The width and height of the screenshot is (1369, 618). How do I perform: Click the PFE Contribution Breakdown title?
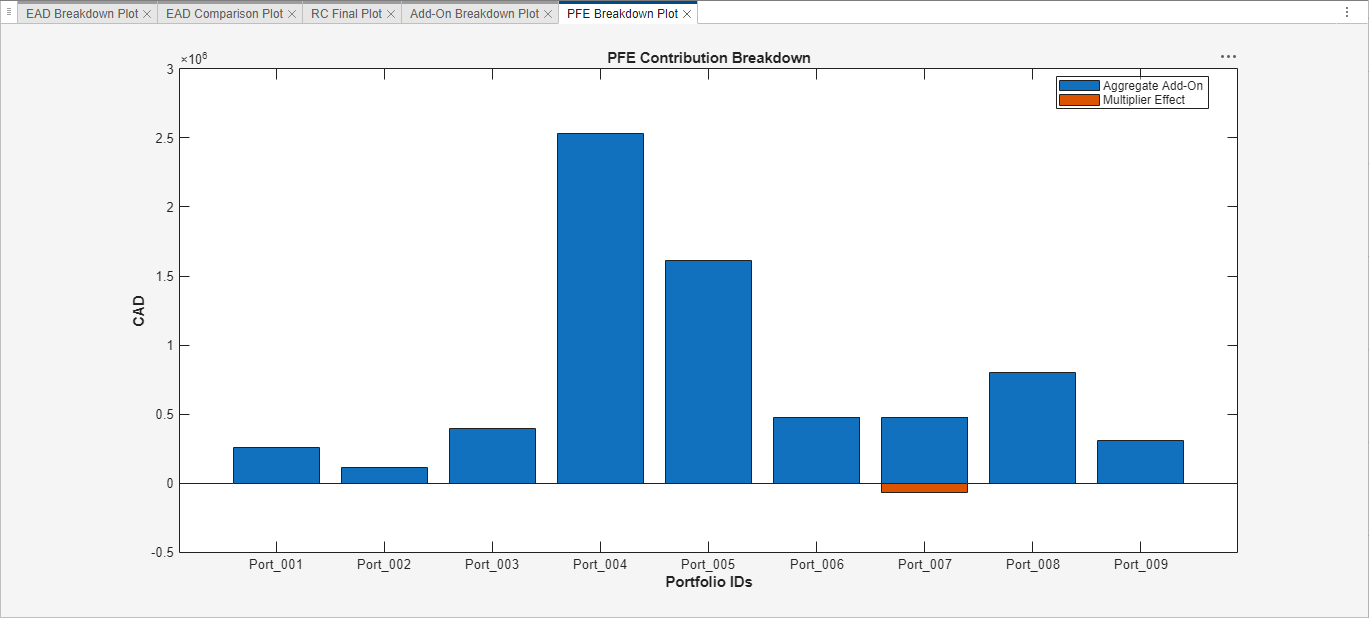710,58
